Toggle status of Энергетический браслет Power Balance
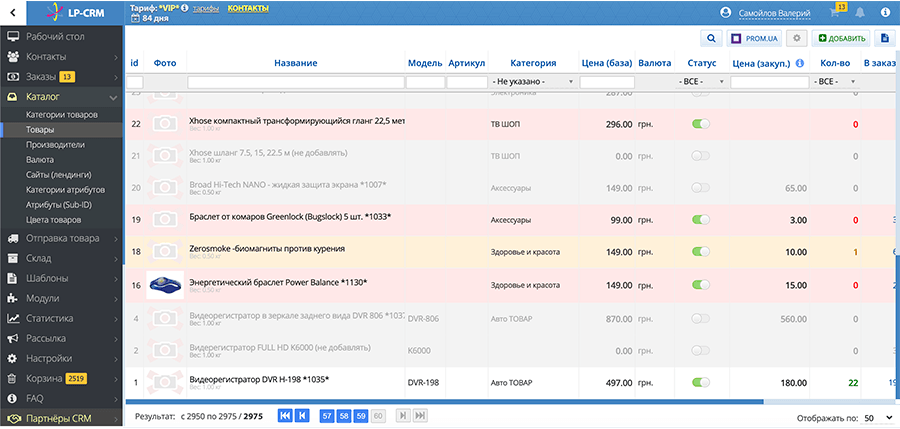The width and height of the screenshot is (900, 429). (x=701, y=284)
